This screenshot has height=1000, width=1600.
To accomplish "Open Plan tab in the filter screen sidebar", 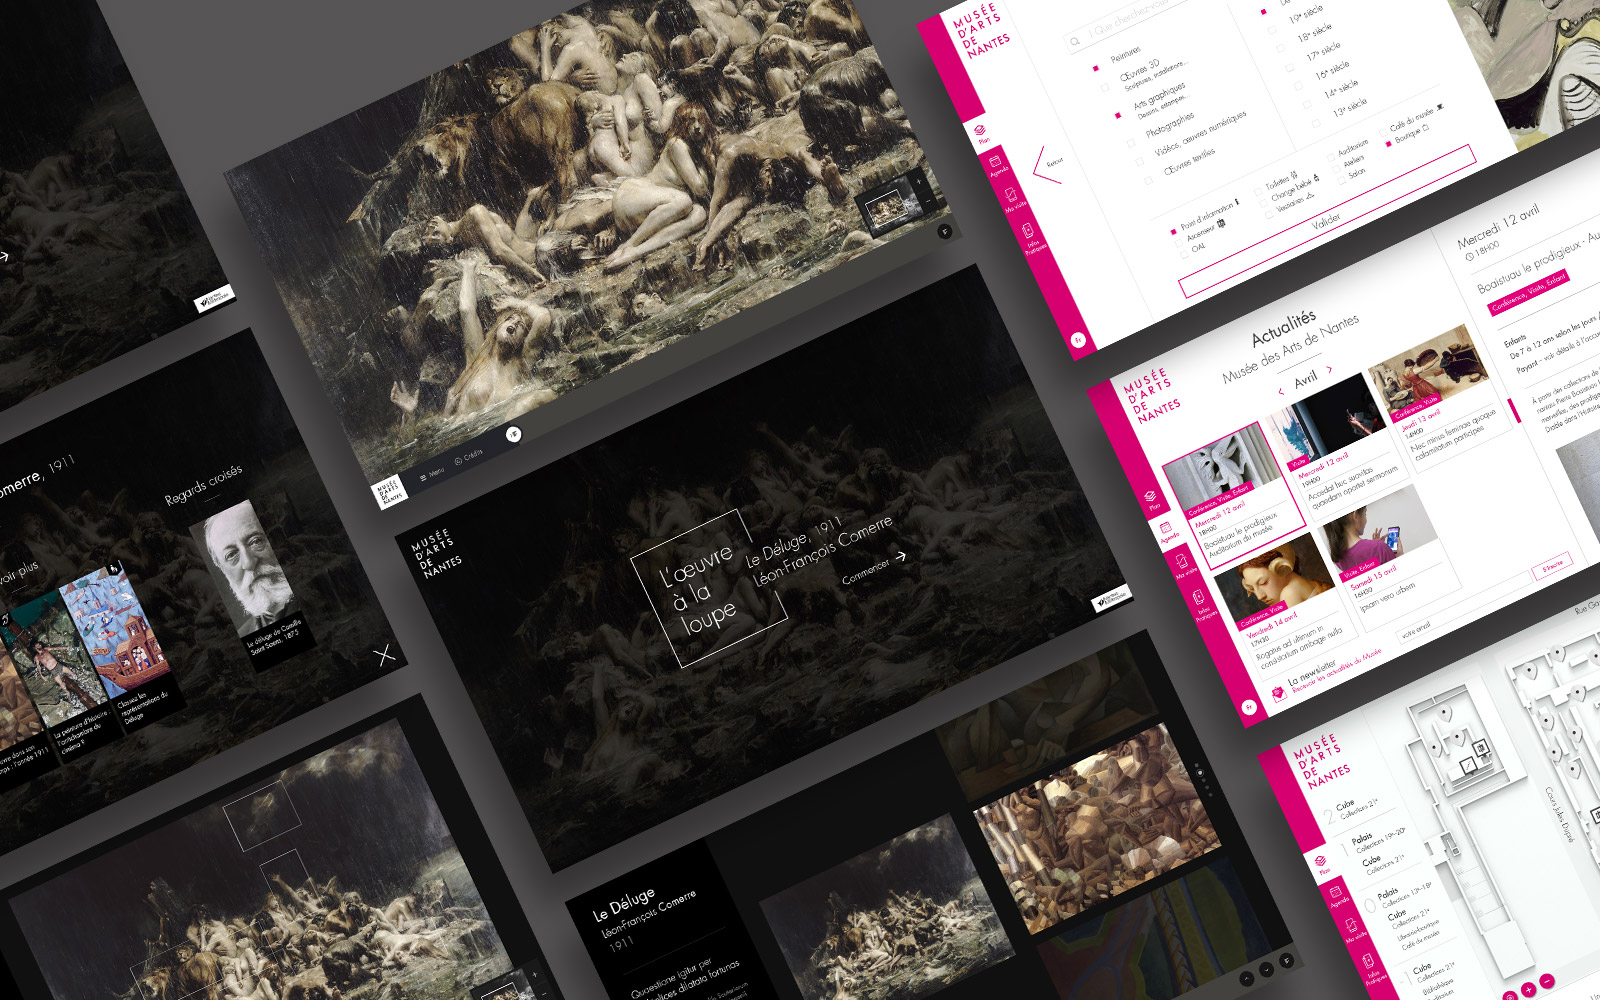I will pos(981,134).
